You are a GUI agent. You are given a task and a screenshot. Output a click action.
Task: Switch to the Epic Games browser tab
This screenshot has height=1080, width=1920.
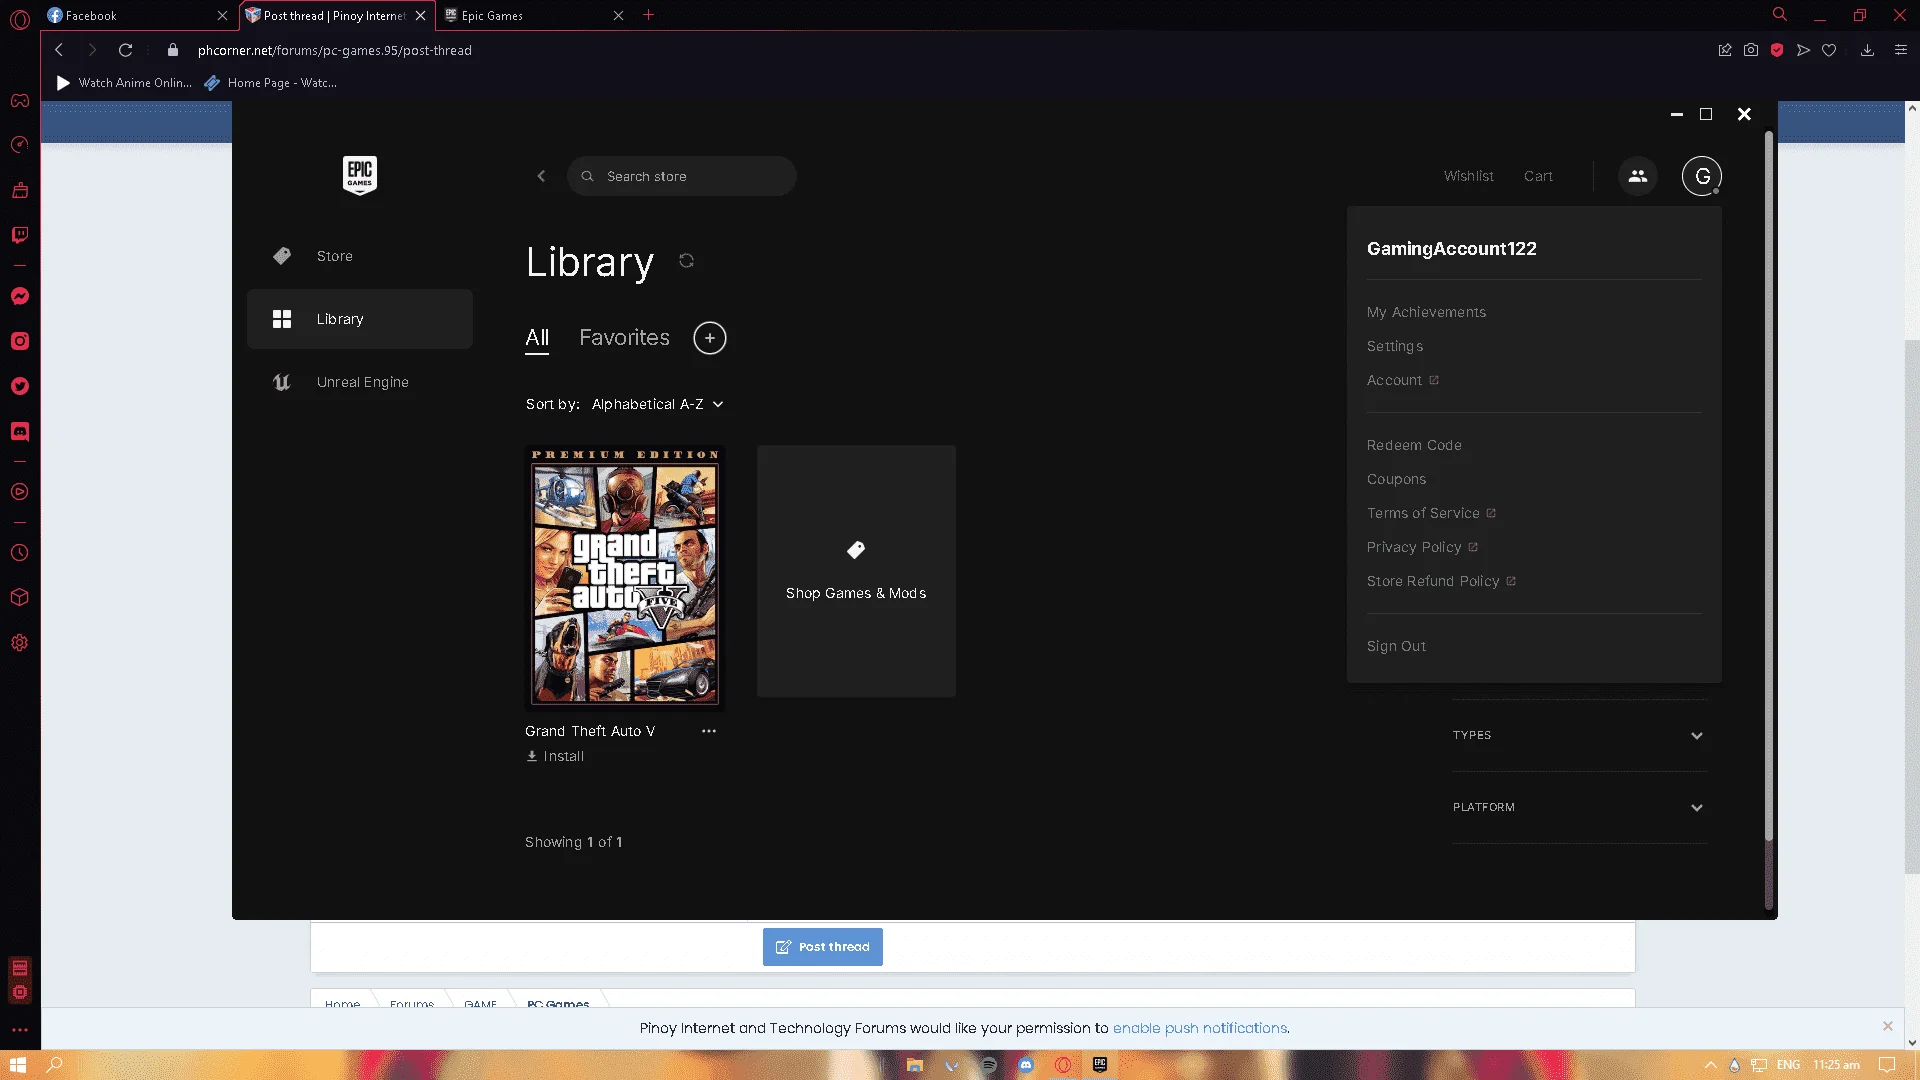click(533, 15)
